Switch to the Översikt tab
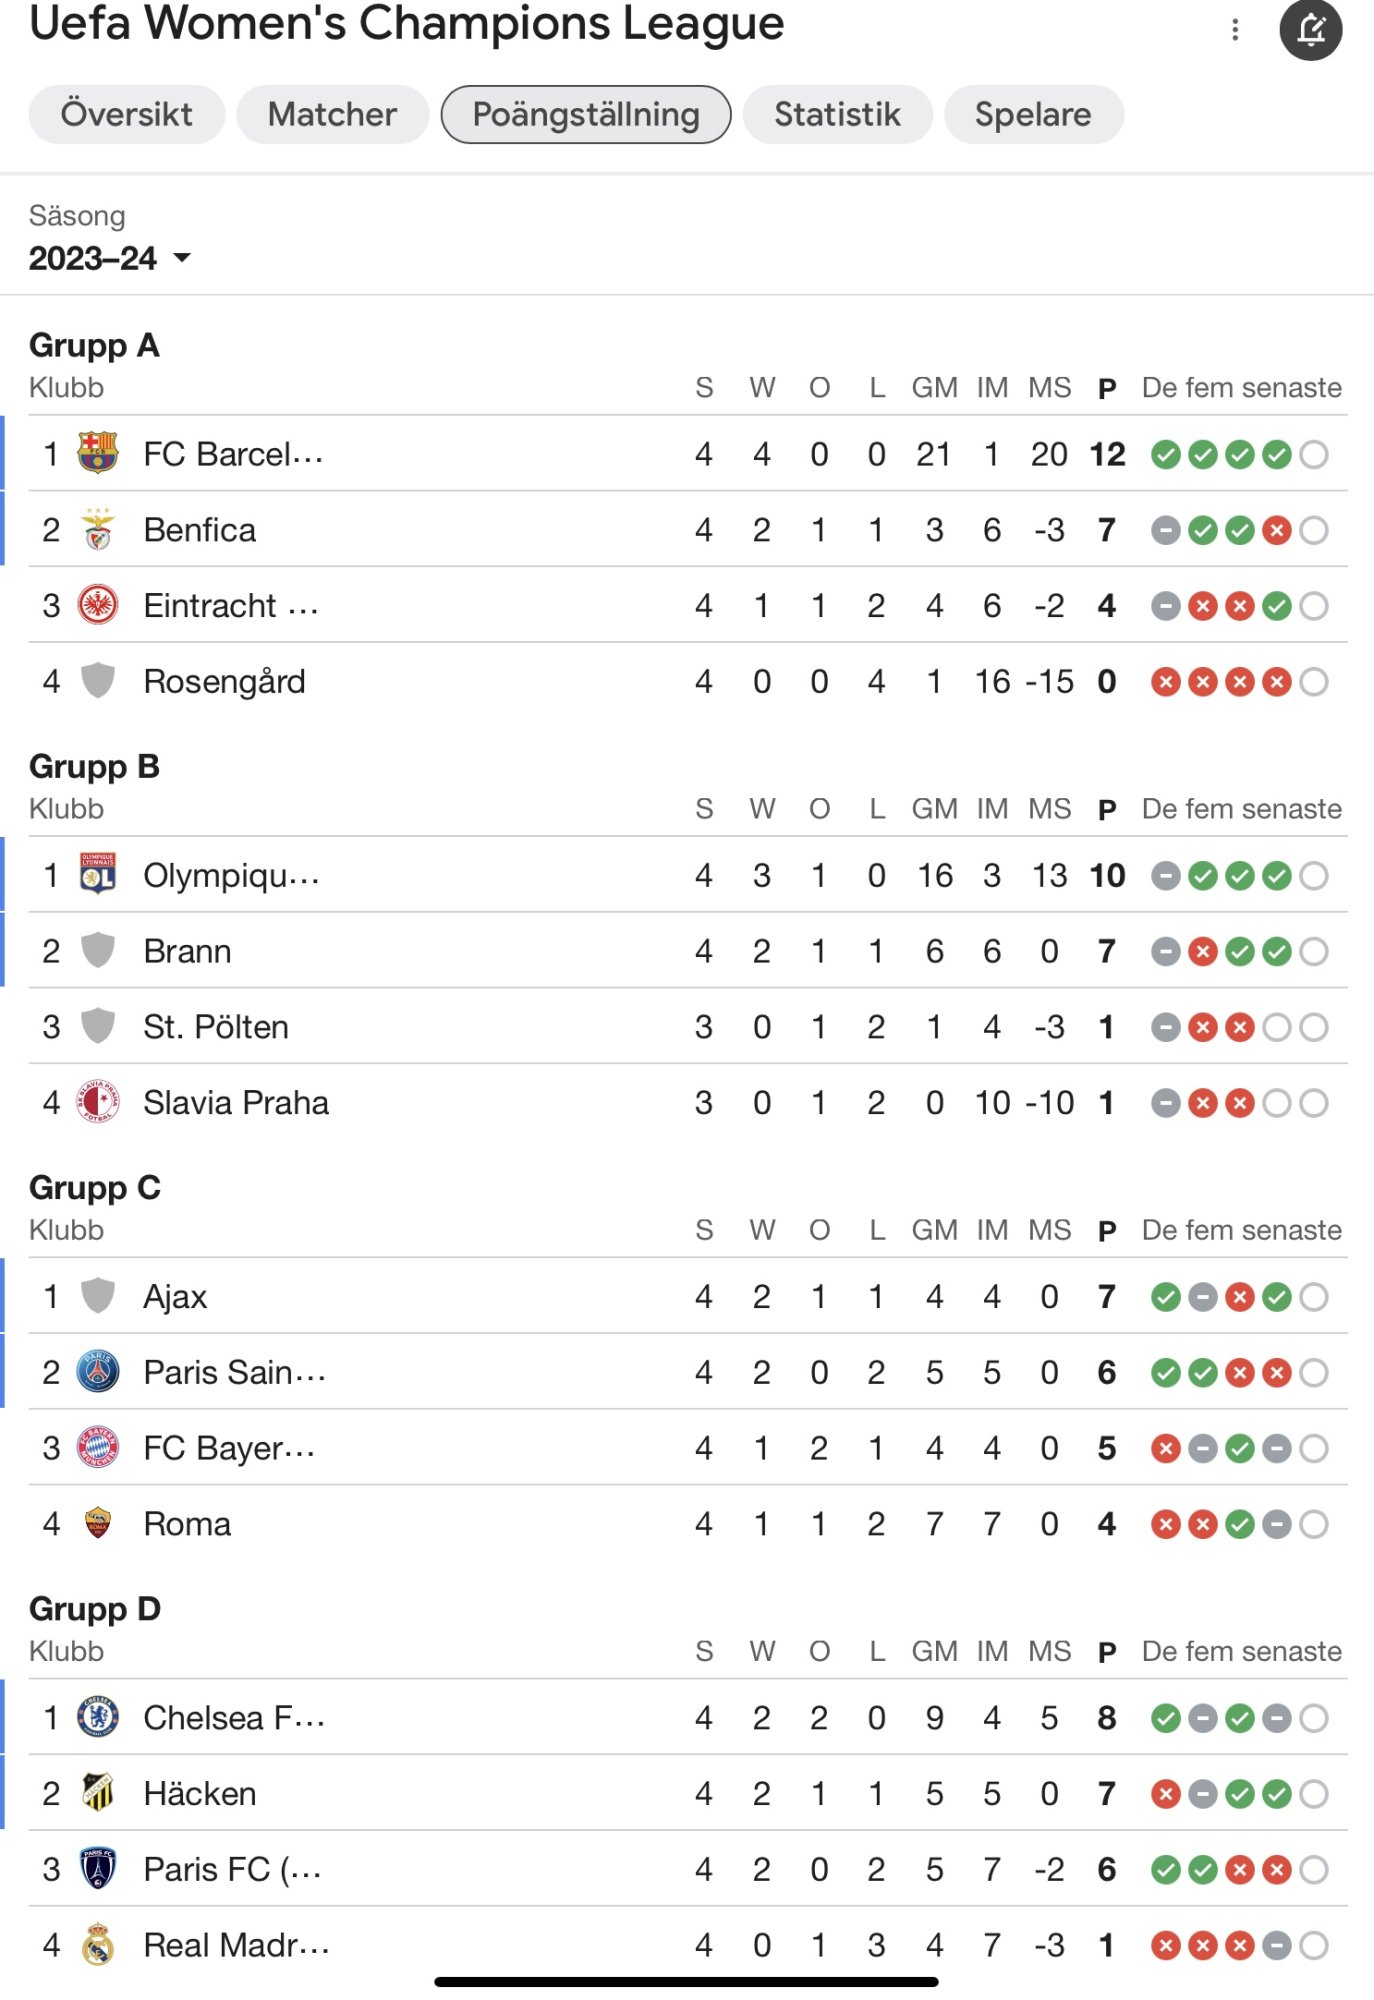Image resolution: width=1374 pixels, height=2000 pixels. click(127, 114)
